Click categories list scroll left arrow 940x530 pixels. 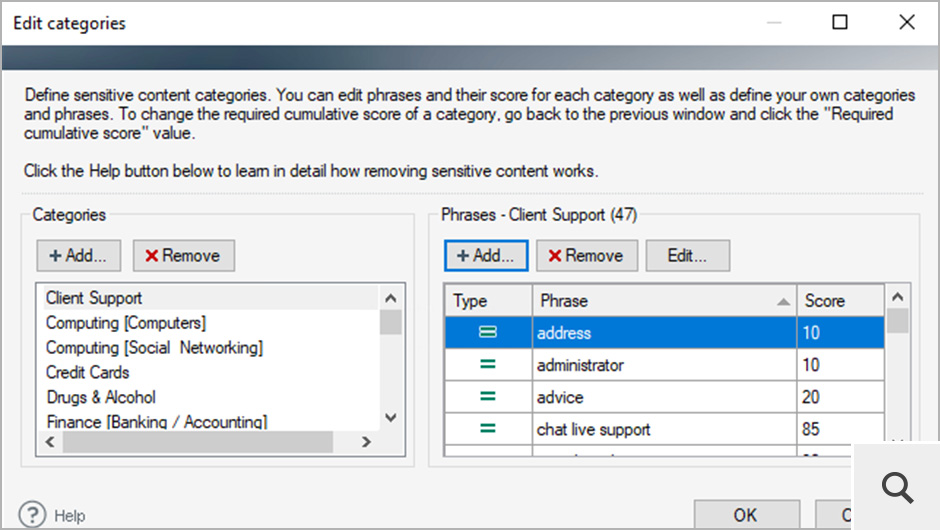click(x=50, y=442)
